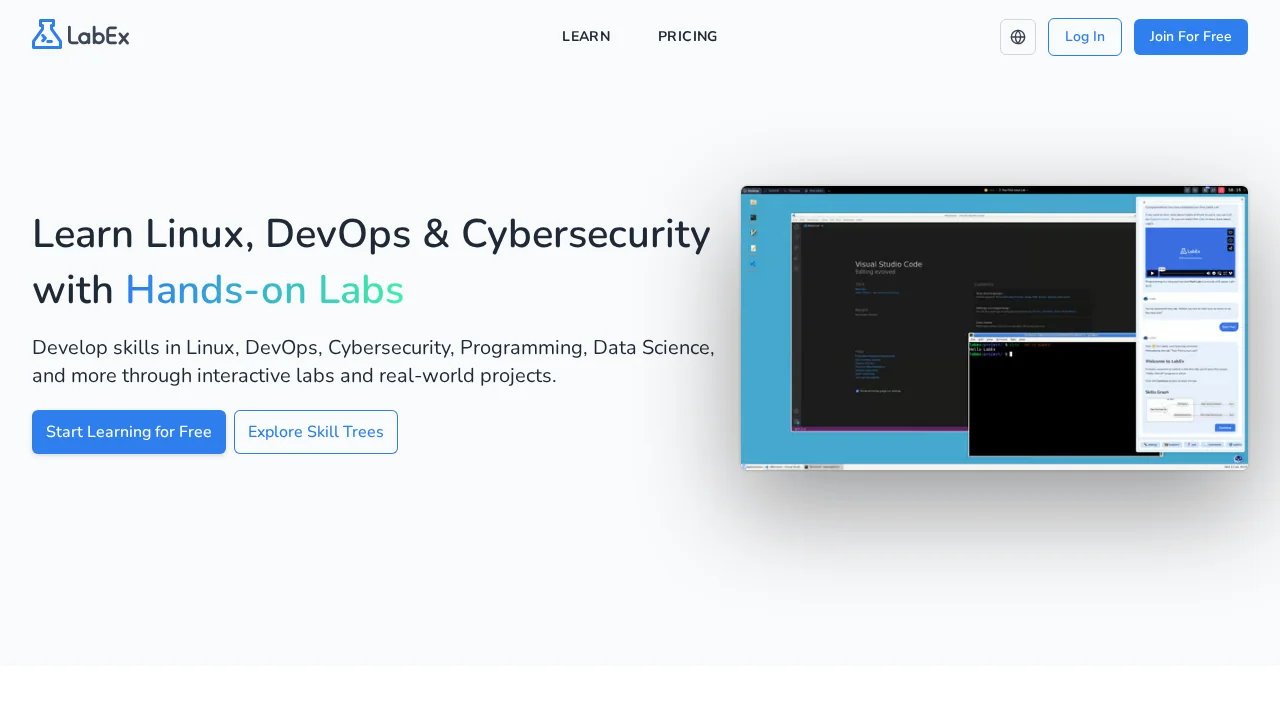Open the window list dropdown in the desktop top bar

[x=828, y=190]
